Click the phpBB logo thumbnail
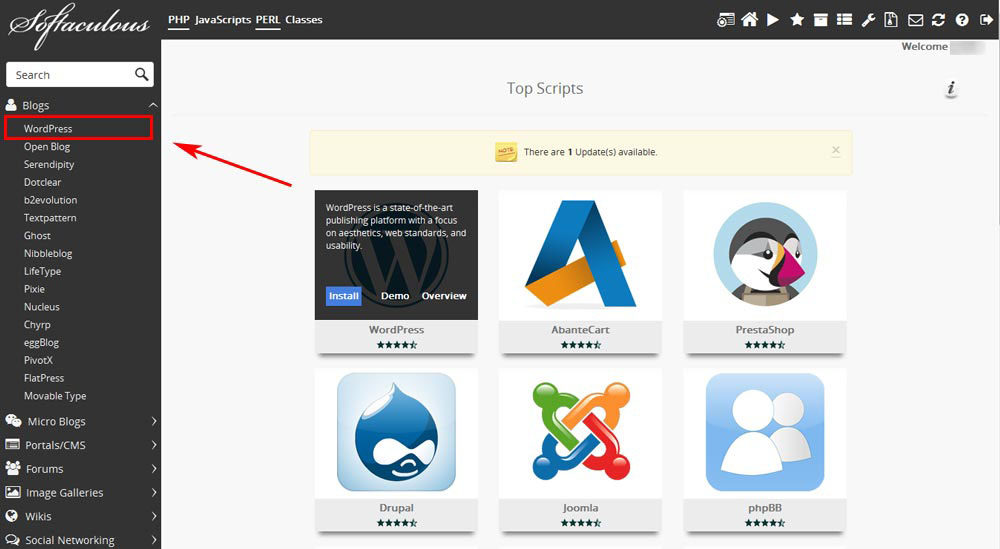The image size is (1000, 549). (x=765, y=432)
